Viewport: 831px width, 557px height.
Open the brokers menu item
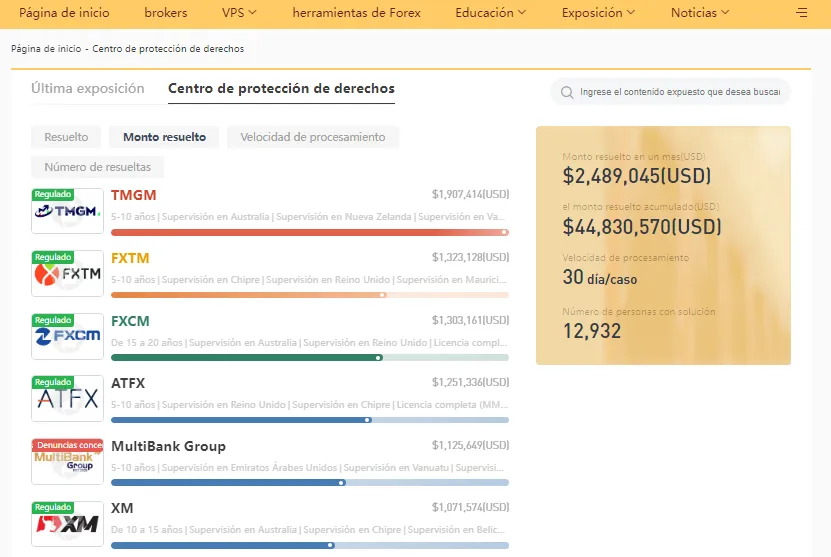pos(166,13)
